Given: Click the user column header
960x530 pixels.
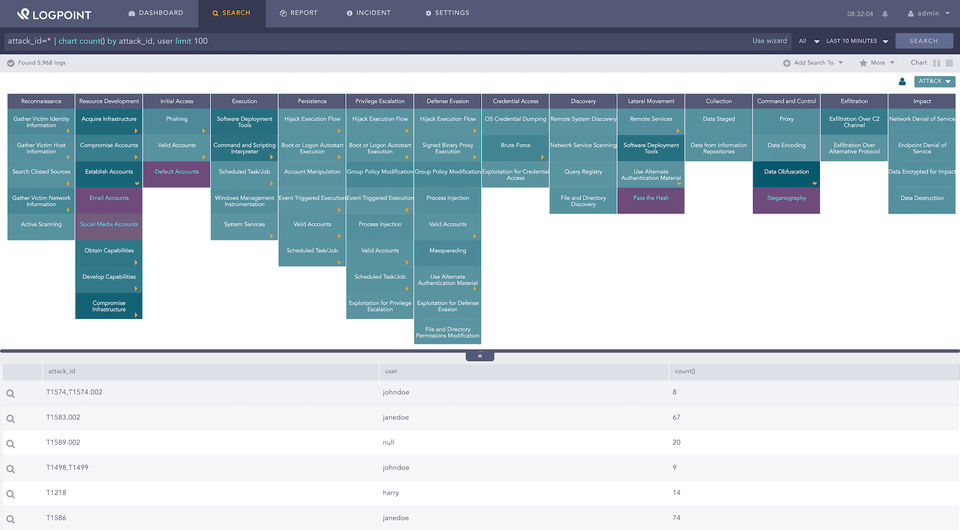Looking at the screenshot, I should pos(523,371).
